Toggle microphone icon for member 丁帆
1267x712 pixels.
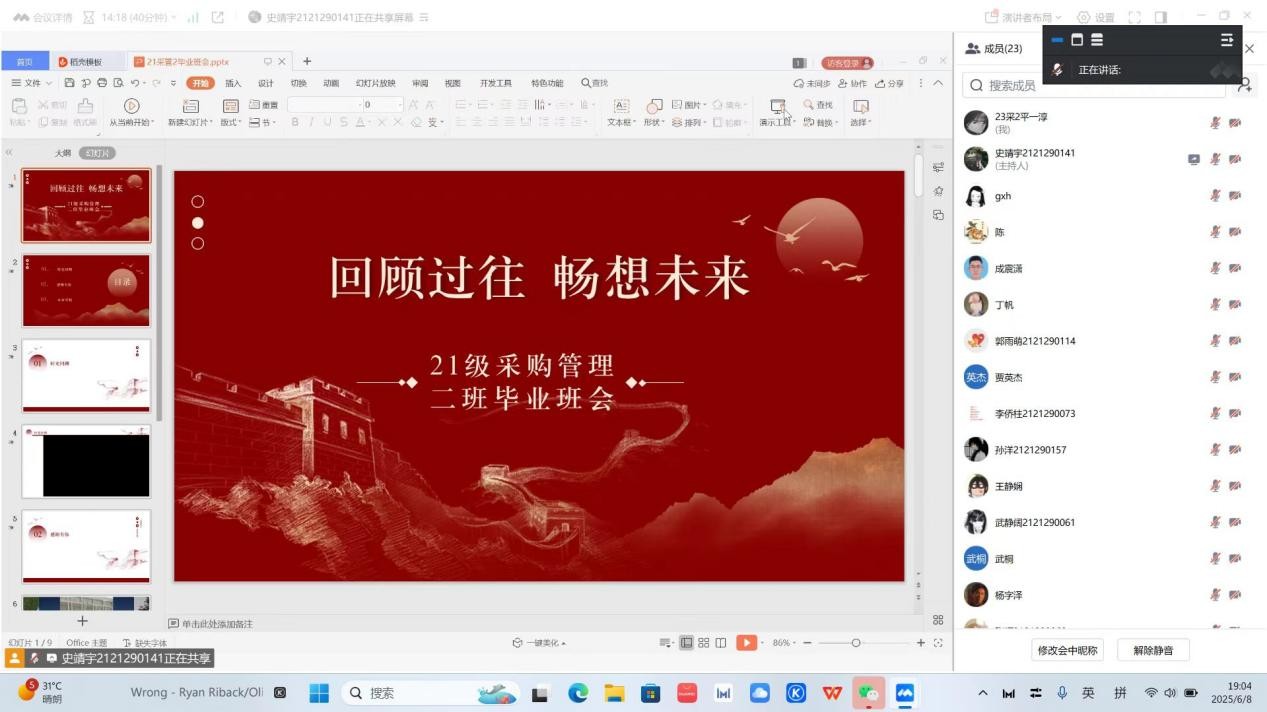point(1215,305)
